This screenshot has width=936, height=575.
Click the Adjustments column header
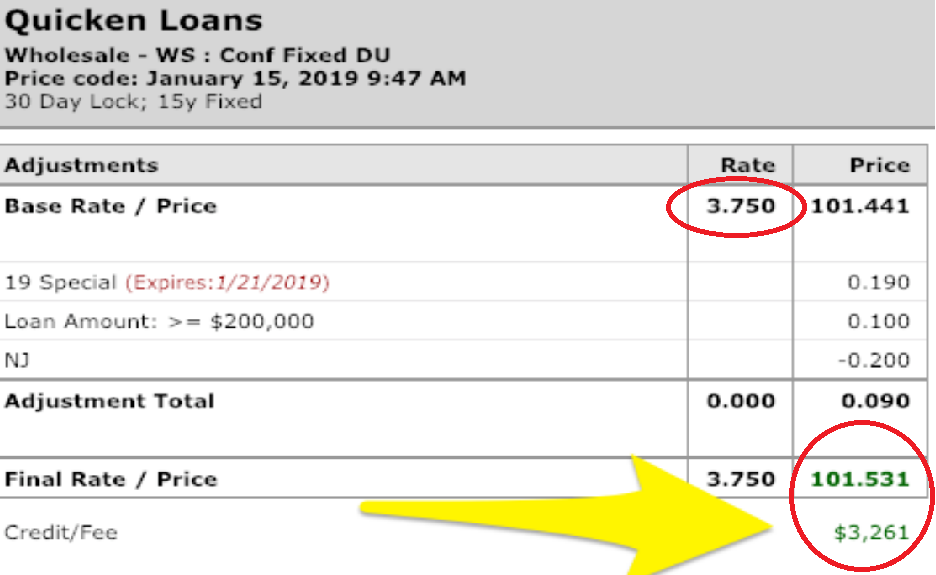(81, 165)
